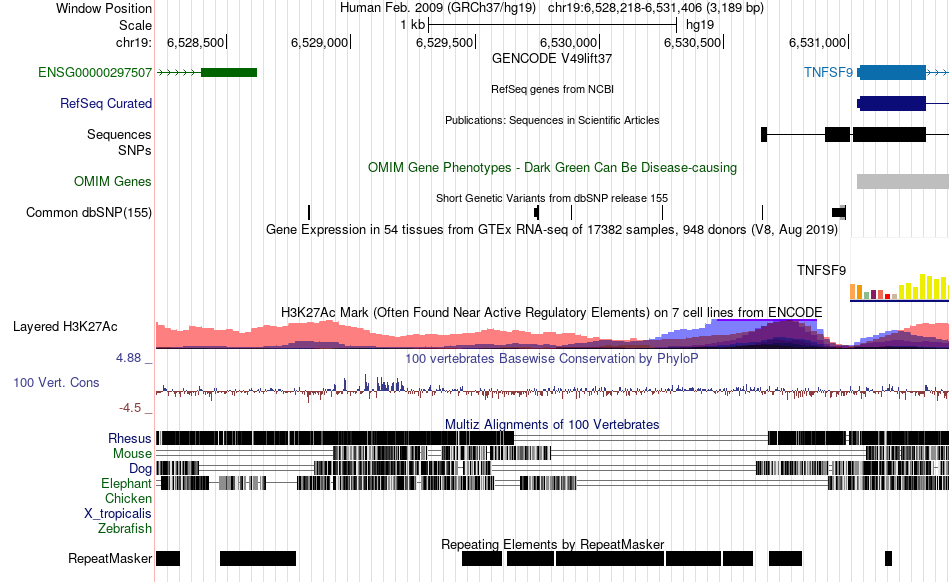Screen dimensions: 950x582
Task: Open Gene Expression in 54 tissues title
Action: tap(552, 230)
